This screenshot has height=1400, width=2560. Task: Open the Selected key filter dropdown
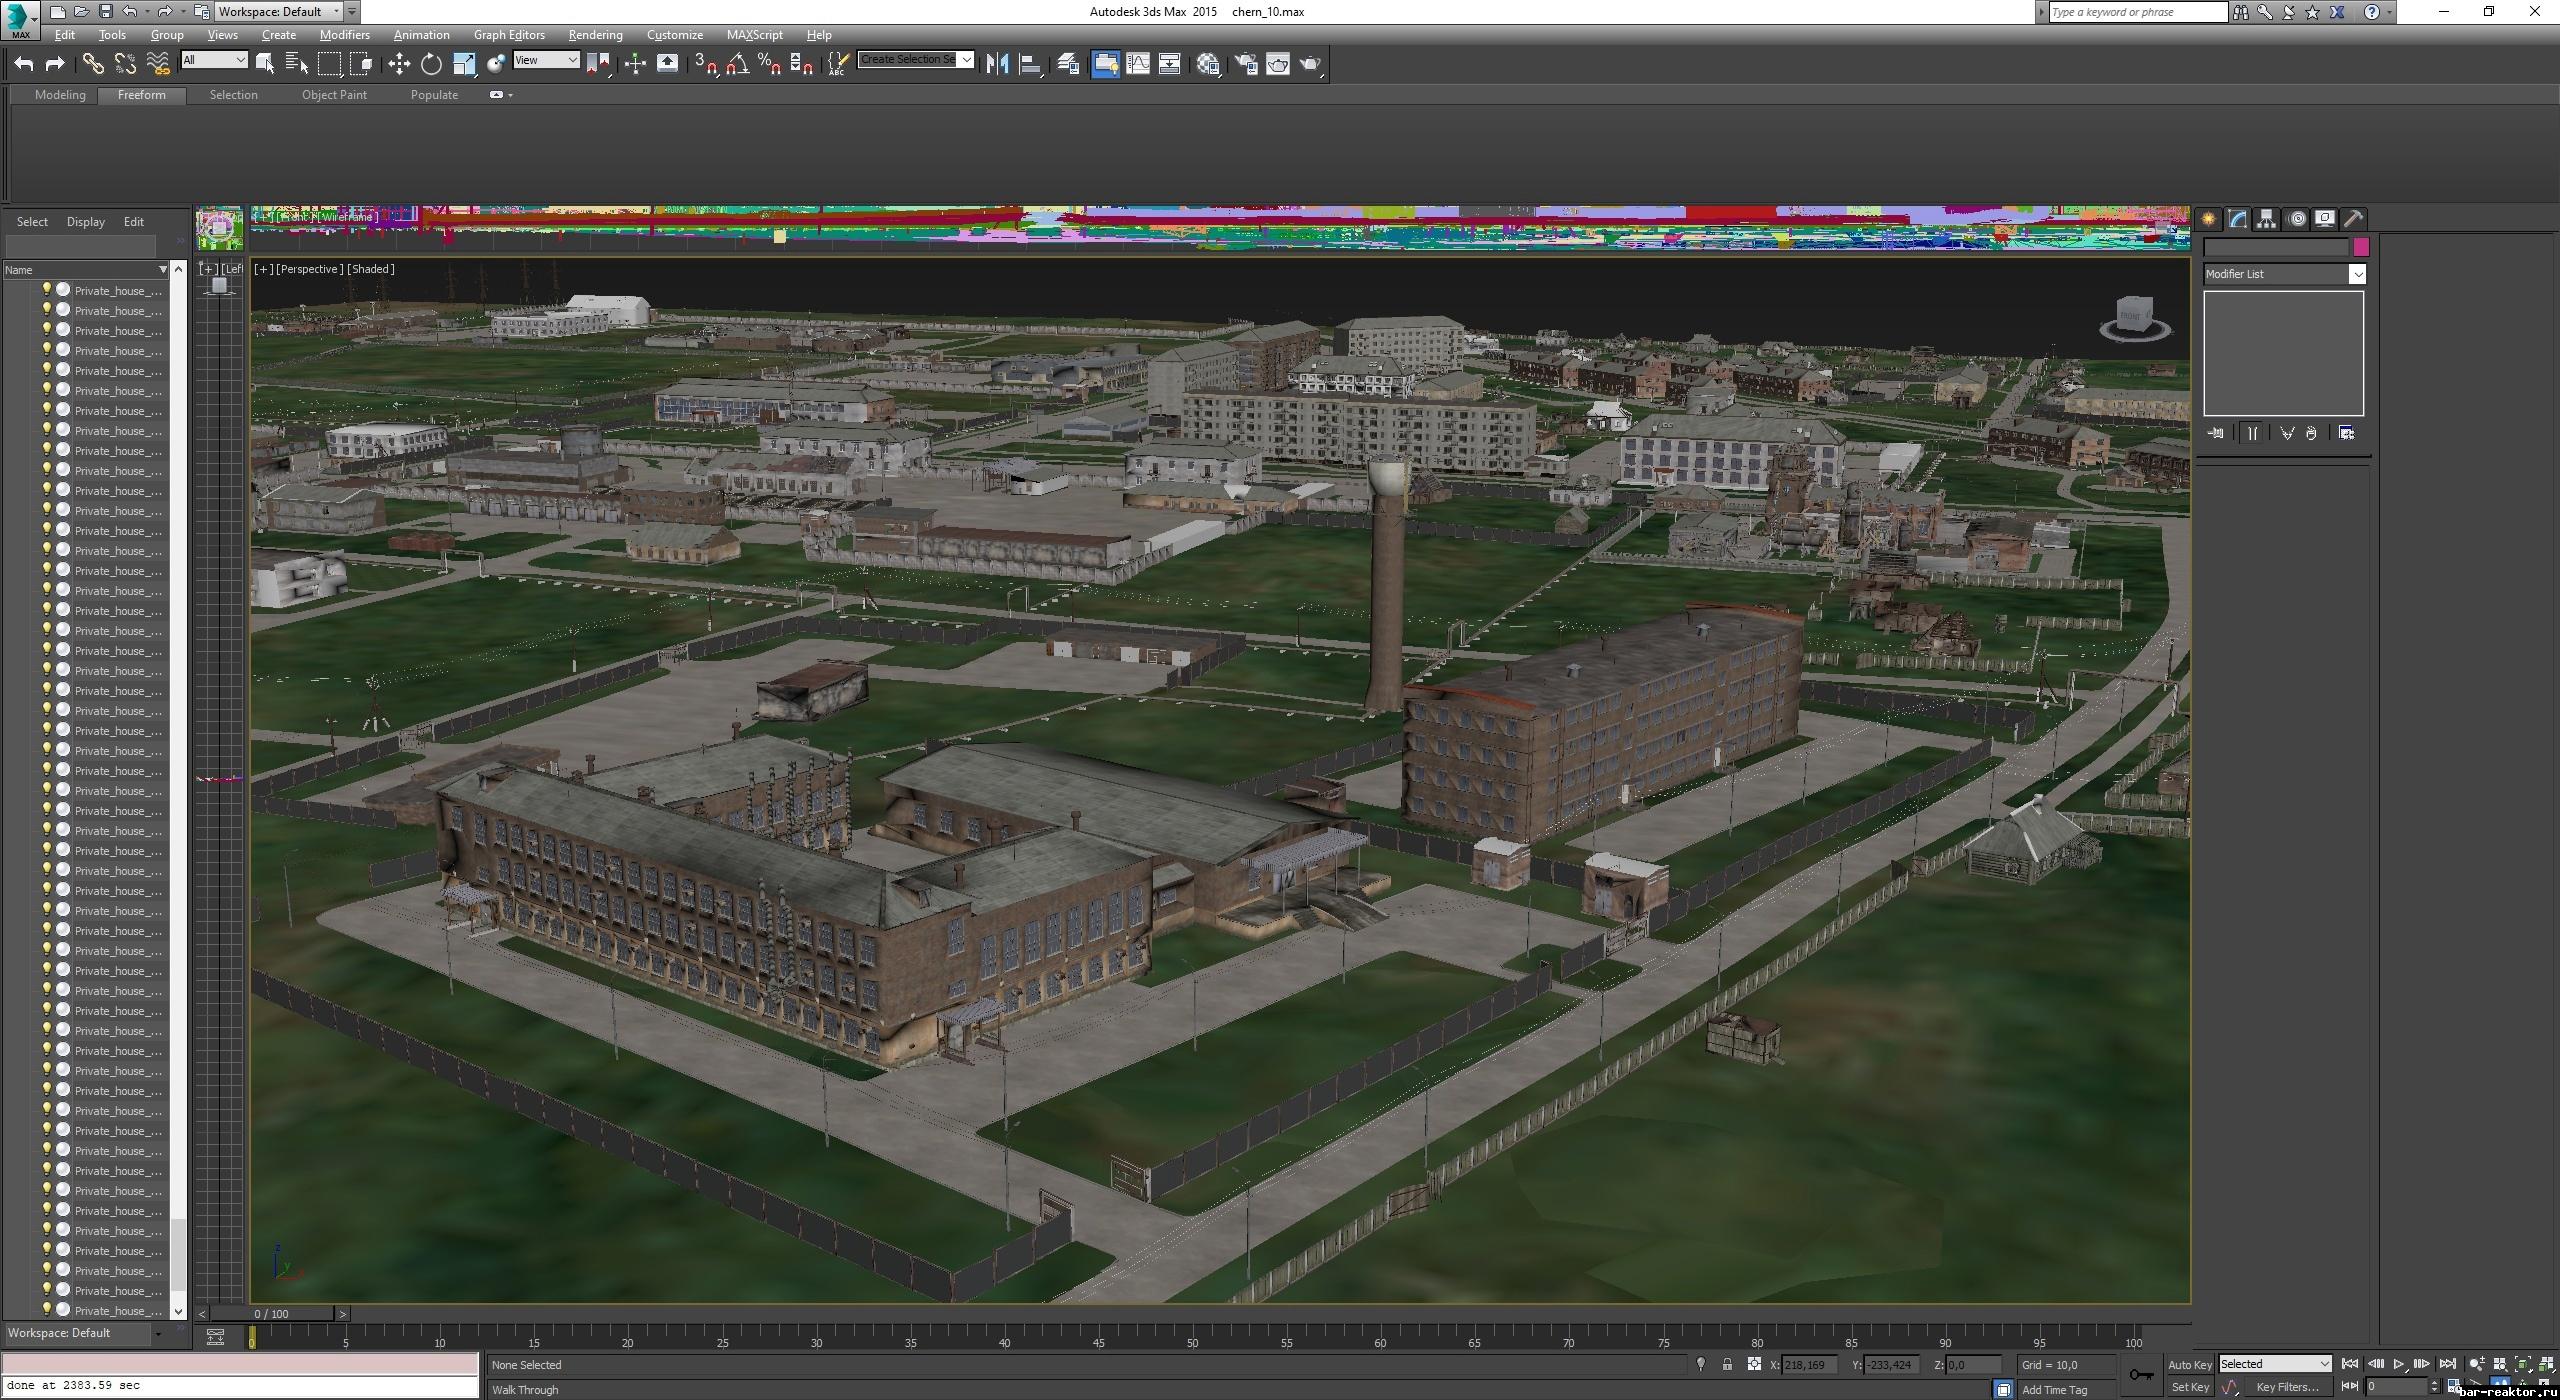pos(2275,1364)
